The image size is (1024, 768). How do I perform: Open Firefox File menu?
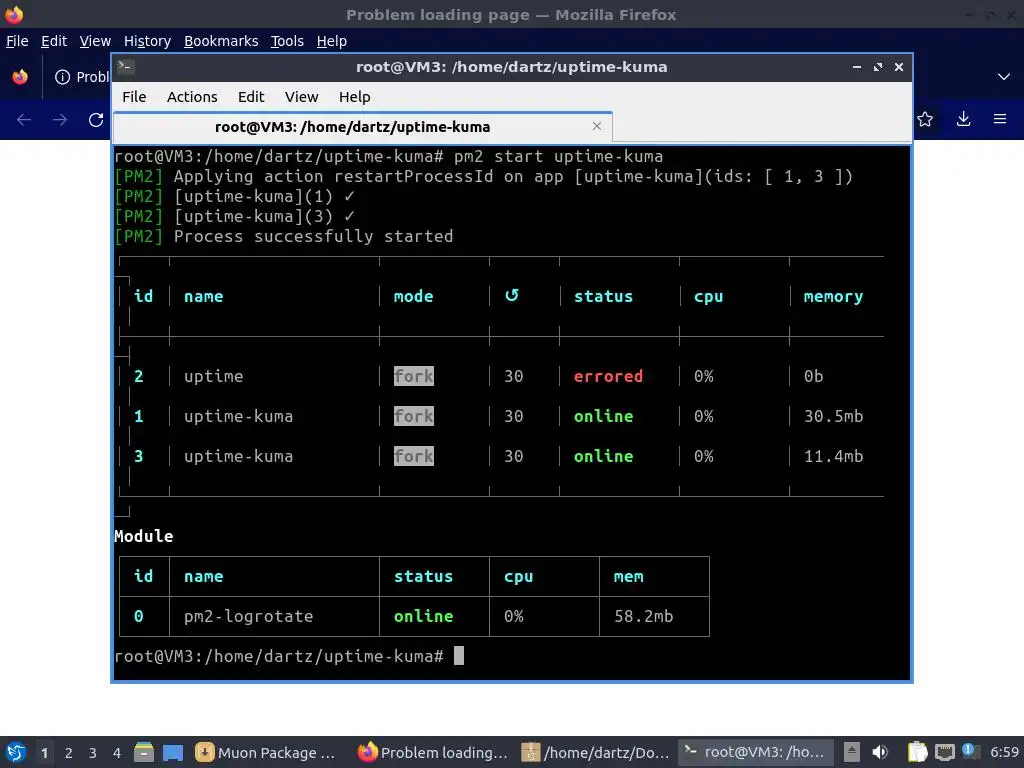(17, 41)
